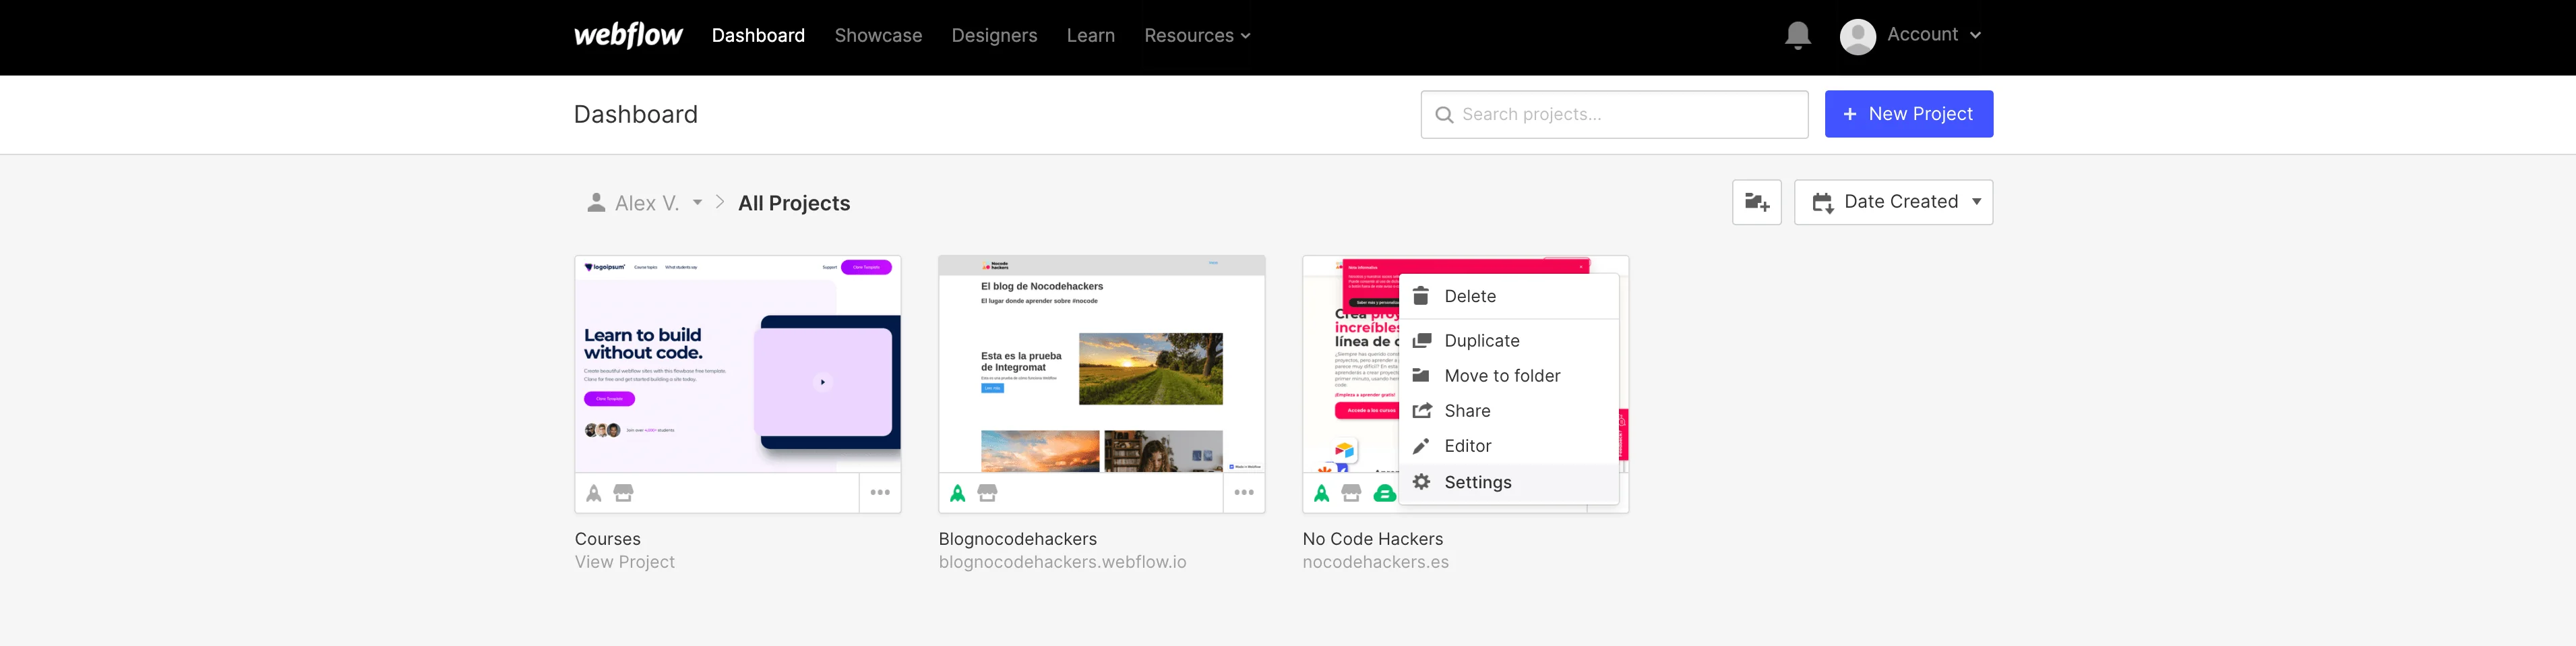Open Settings from the project menu

click(x=1477, y=482)
